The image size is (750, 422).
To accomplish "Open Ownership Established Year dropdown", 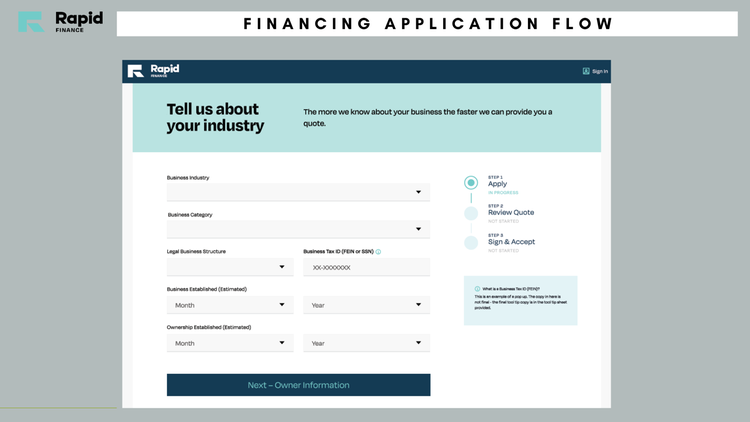I will tap(366, 343).
